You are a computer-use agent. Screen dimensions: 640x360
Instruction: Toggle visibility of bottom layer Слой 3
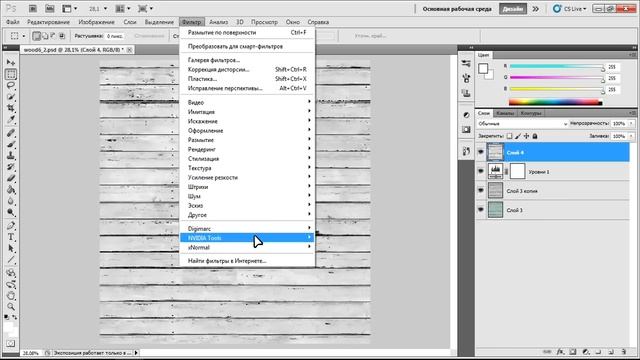click(x=481, y=210)
